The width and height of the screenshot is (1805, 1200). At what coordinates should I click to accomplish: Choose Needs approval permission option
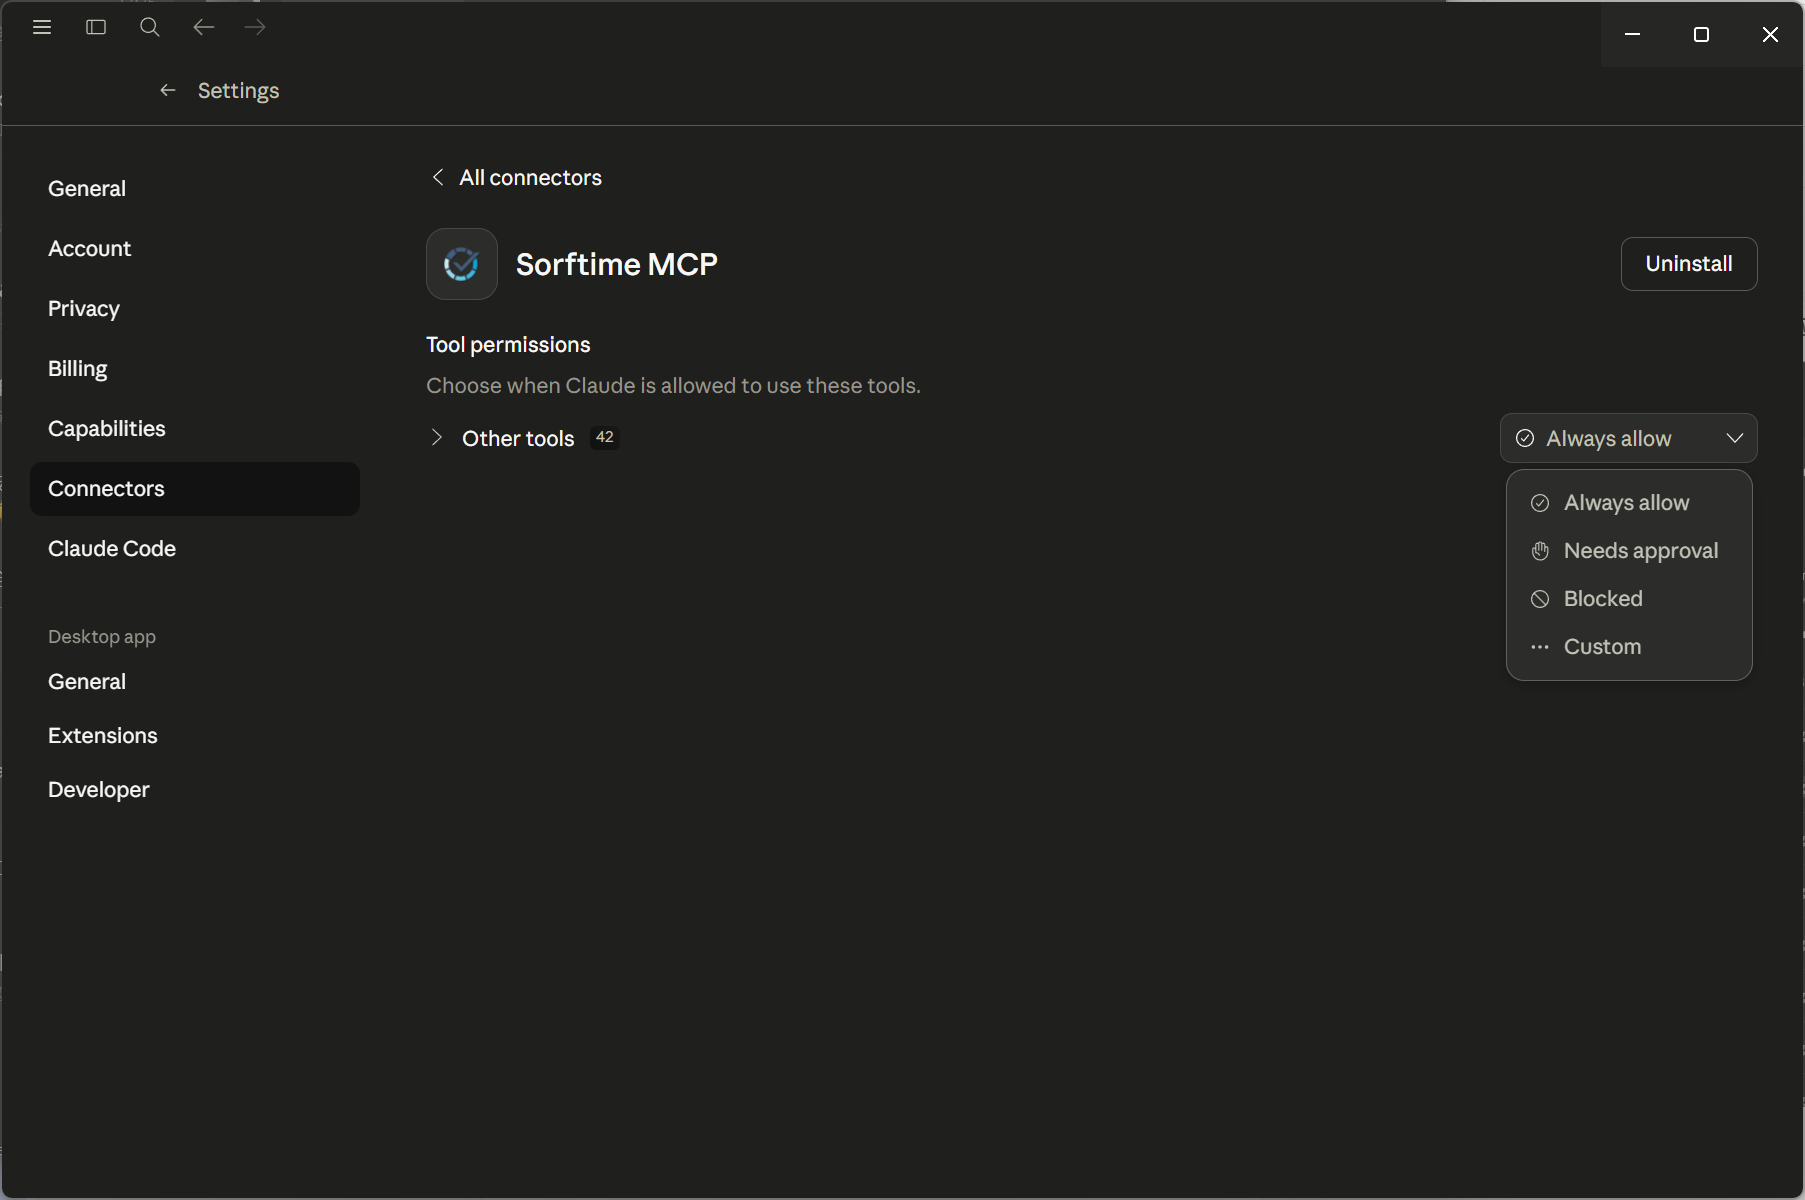(1640, 551)
